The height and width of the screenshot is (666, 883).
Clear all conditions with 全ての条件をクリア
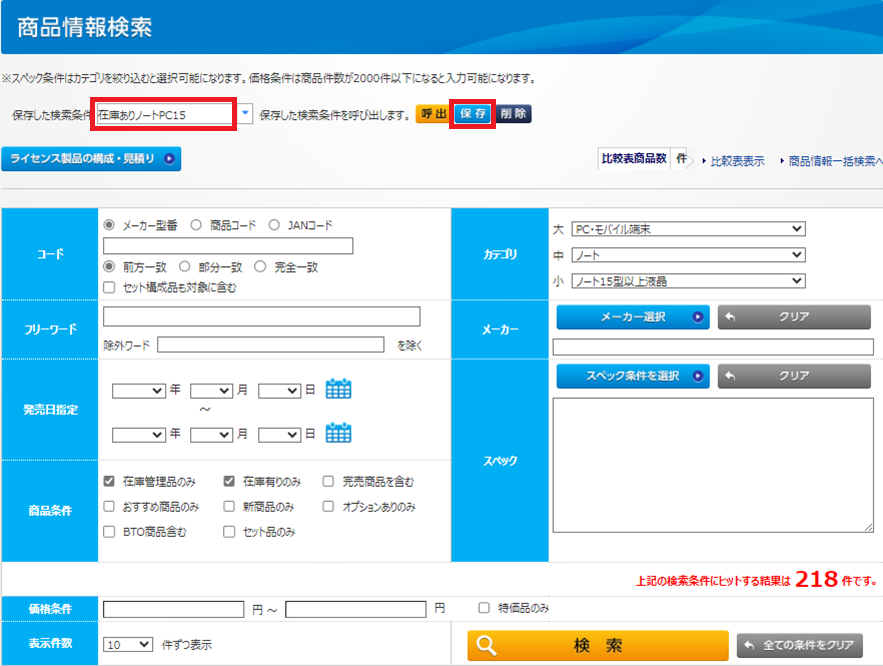[x=800, y=645]
